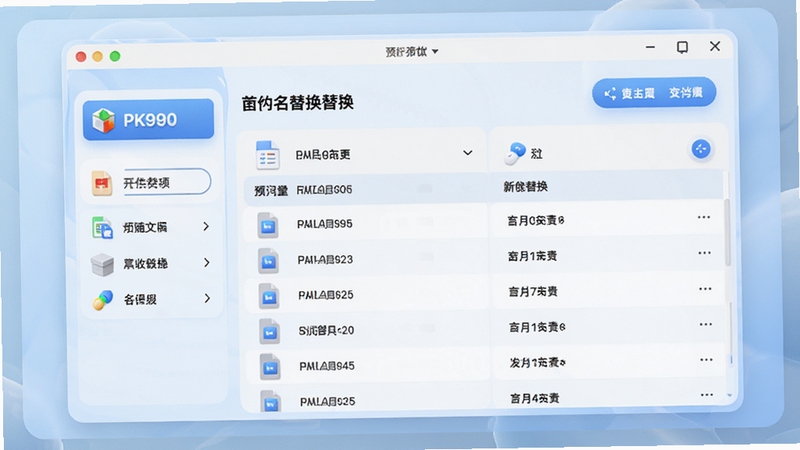
Task: Click the scroll-down arrow at the list bottom
Action: [x=730, y=395]
